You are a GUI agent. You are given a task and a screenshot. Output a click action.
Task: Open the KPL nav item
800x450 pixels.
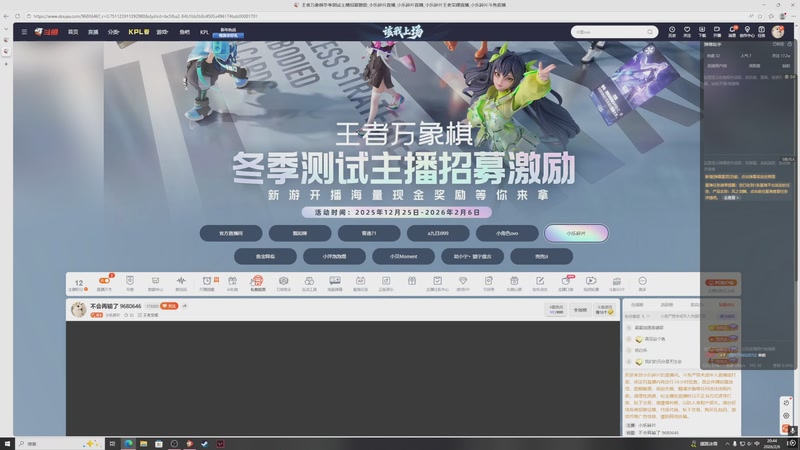(205, 32)
